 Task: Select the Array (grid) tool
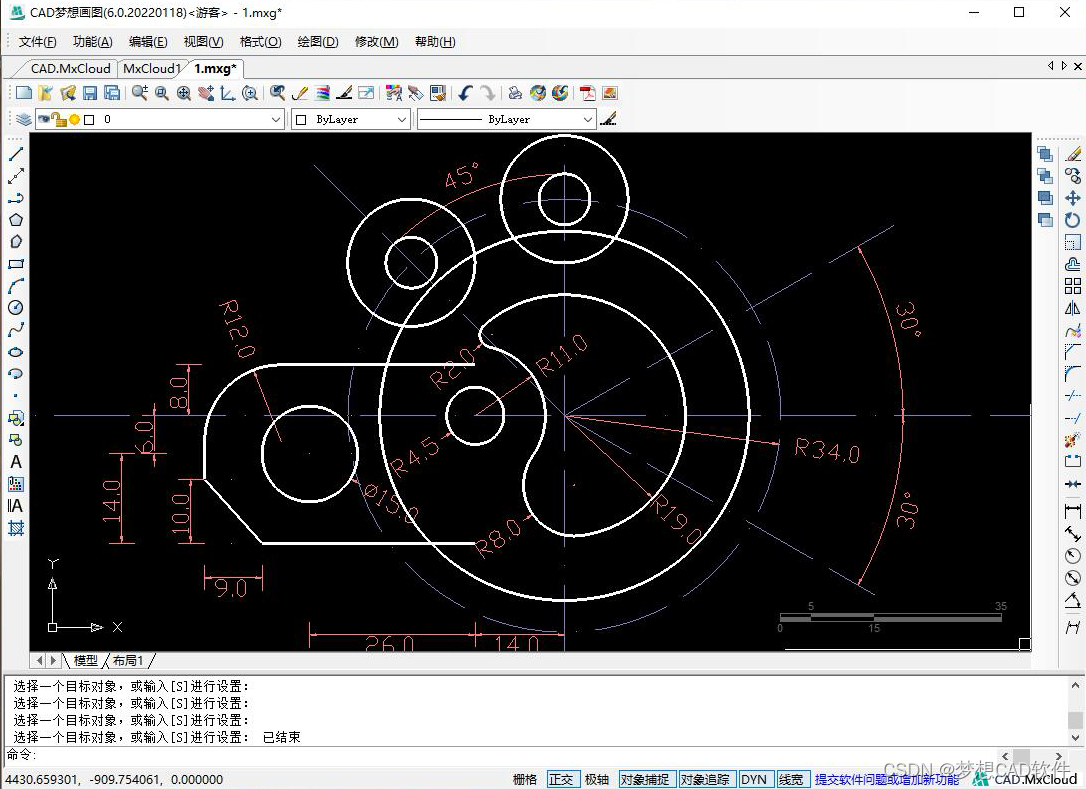coord(1073,286)
